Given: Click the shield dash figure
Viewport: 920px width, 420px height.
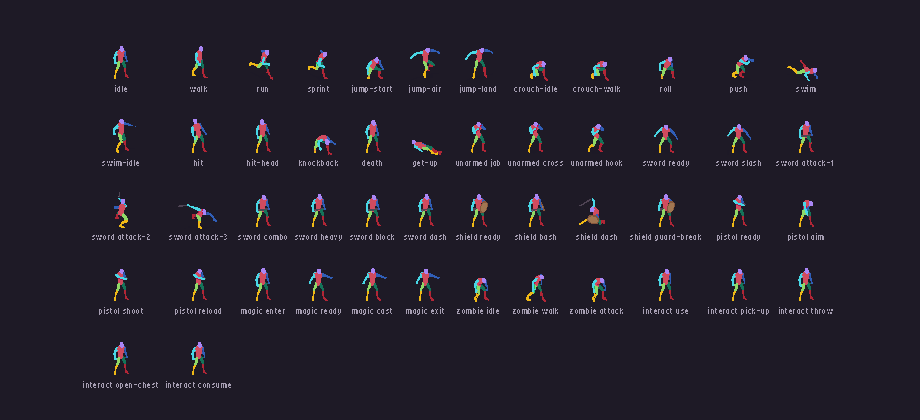Looking at the screenshot, I should (x=593, y=212).
